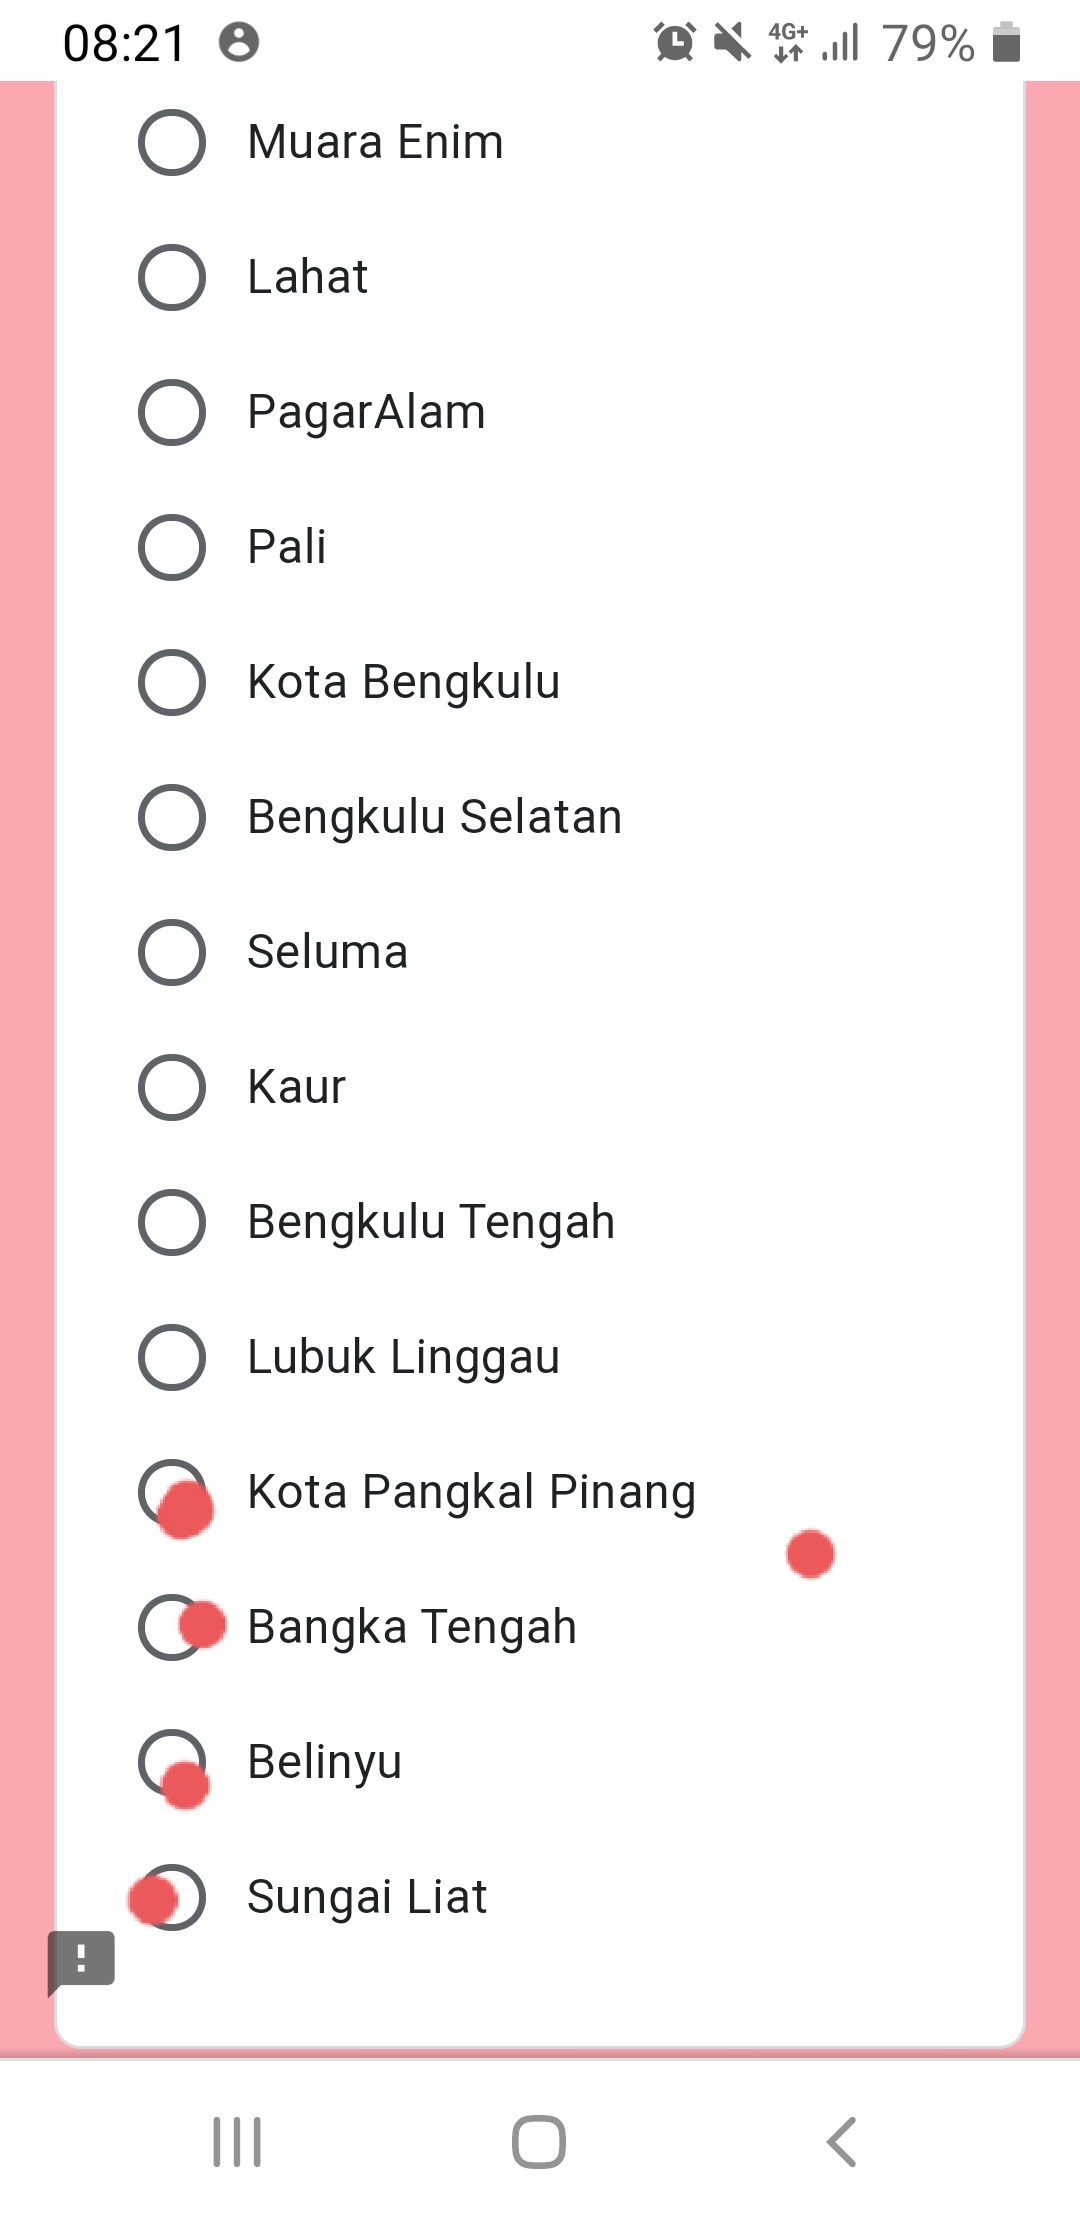Viewport: 1080px width, 2220px height.
Task: Choose the Lahat radio button
Action: pyautogui.click(x=172, y=277)
